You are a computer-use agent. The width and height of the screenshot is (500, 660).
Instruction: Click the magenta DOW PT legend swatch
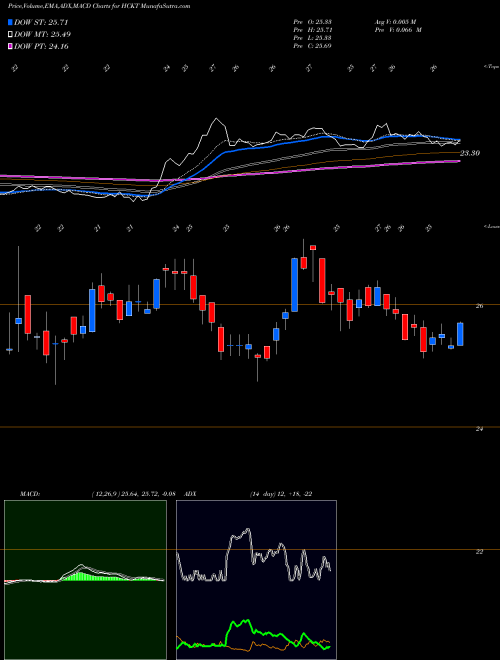[10, 46]
